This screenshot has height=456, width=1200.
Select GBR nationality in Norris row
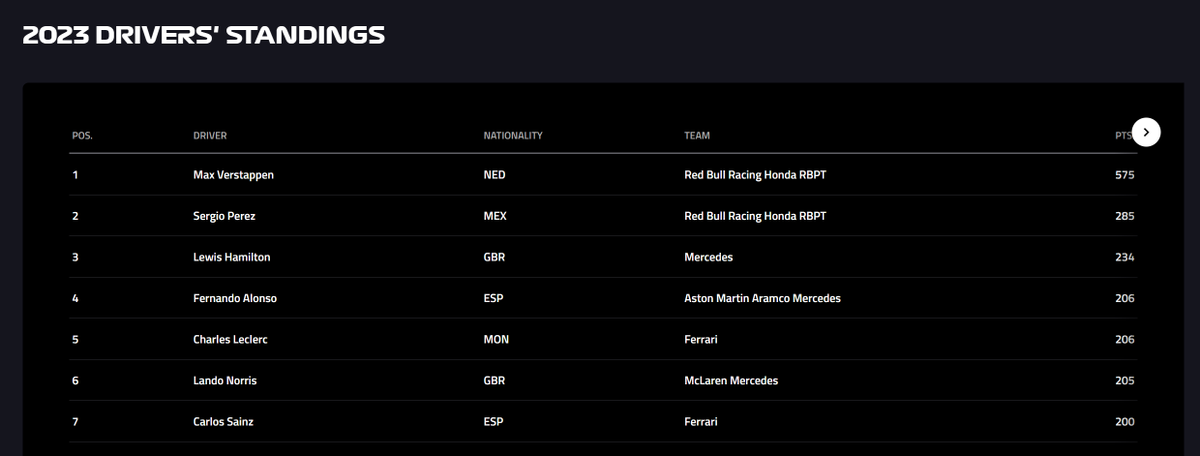tap(496, 380)
